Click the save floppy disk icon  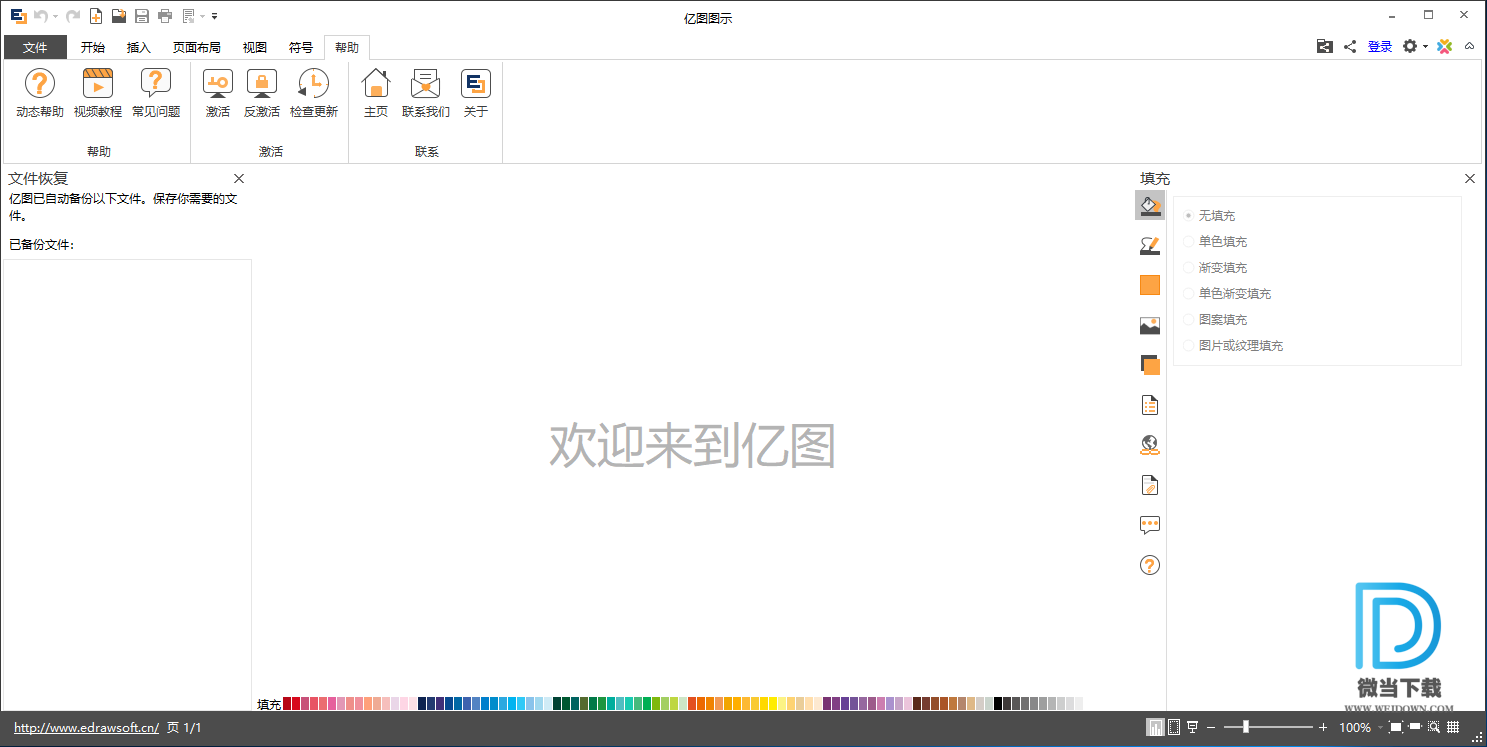point(142,16)
